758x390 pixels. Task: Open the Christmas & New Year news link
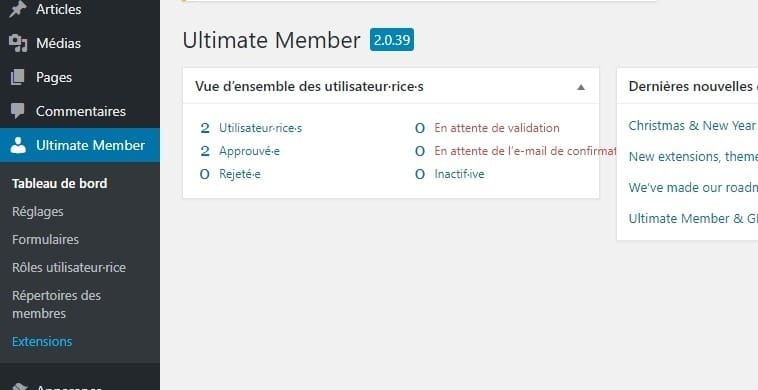point(692,126)
